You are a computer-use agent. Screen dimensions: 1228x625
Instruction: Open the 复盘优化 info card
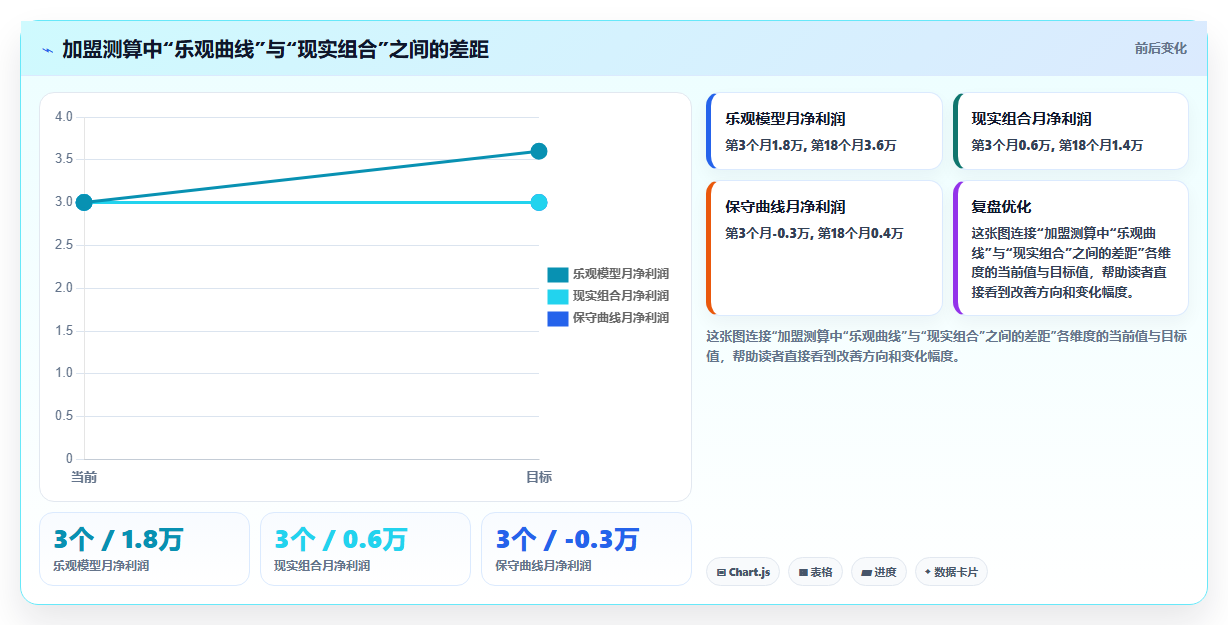click(x=1070, y=248)
